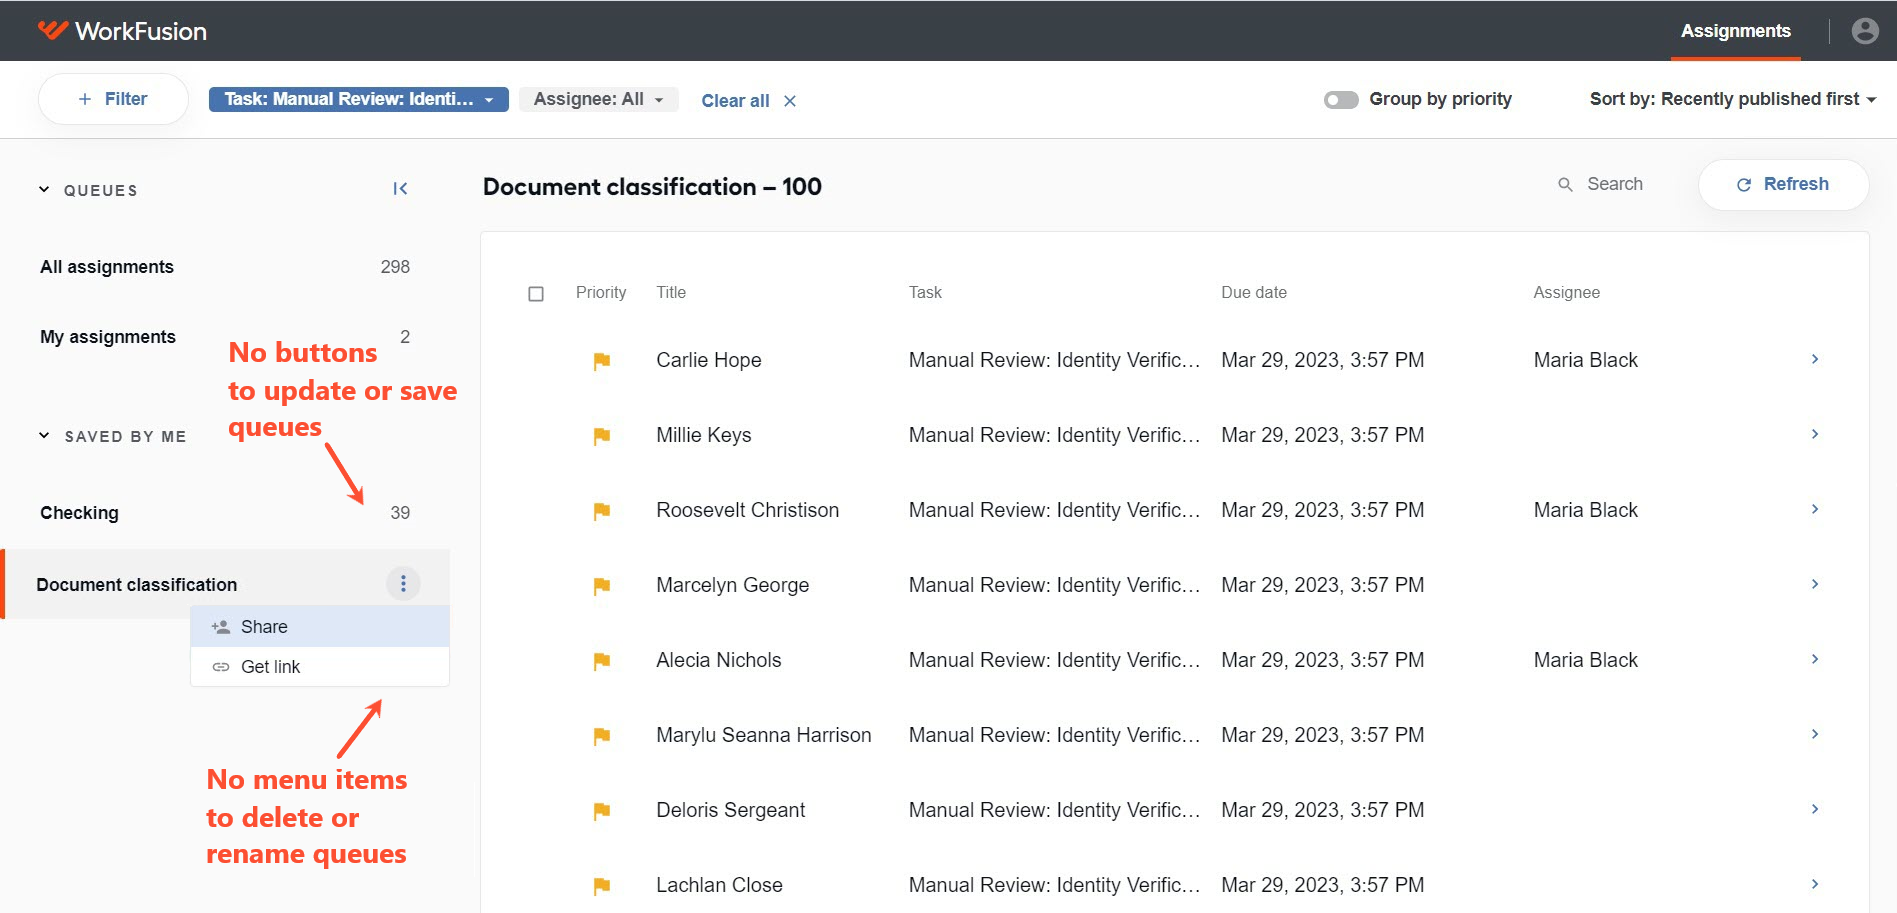Open the Task filter dropdown

pyautogui.click(x=358, y=99)
